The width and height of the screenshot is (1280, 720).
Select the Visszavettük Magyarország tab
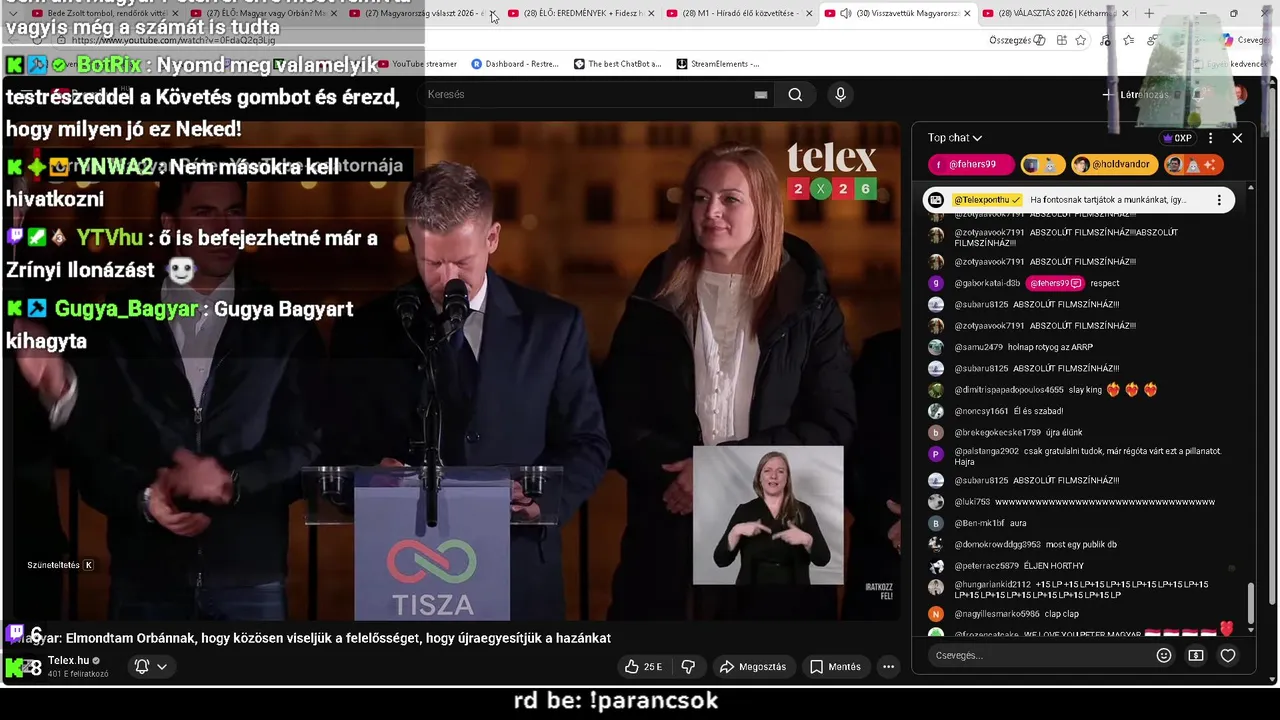[x=898, y=14]
